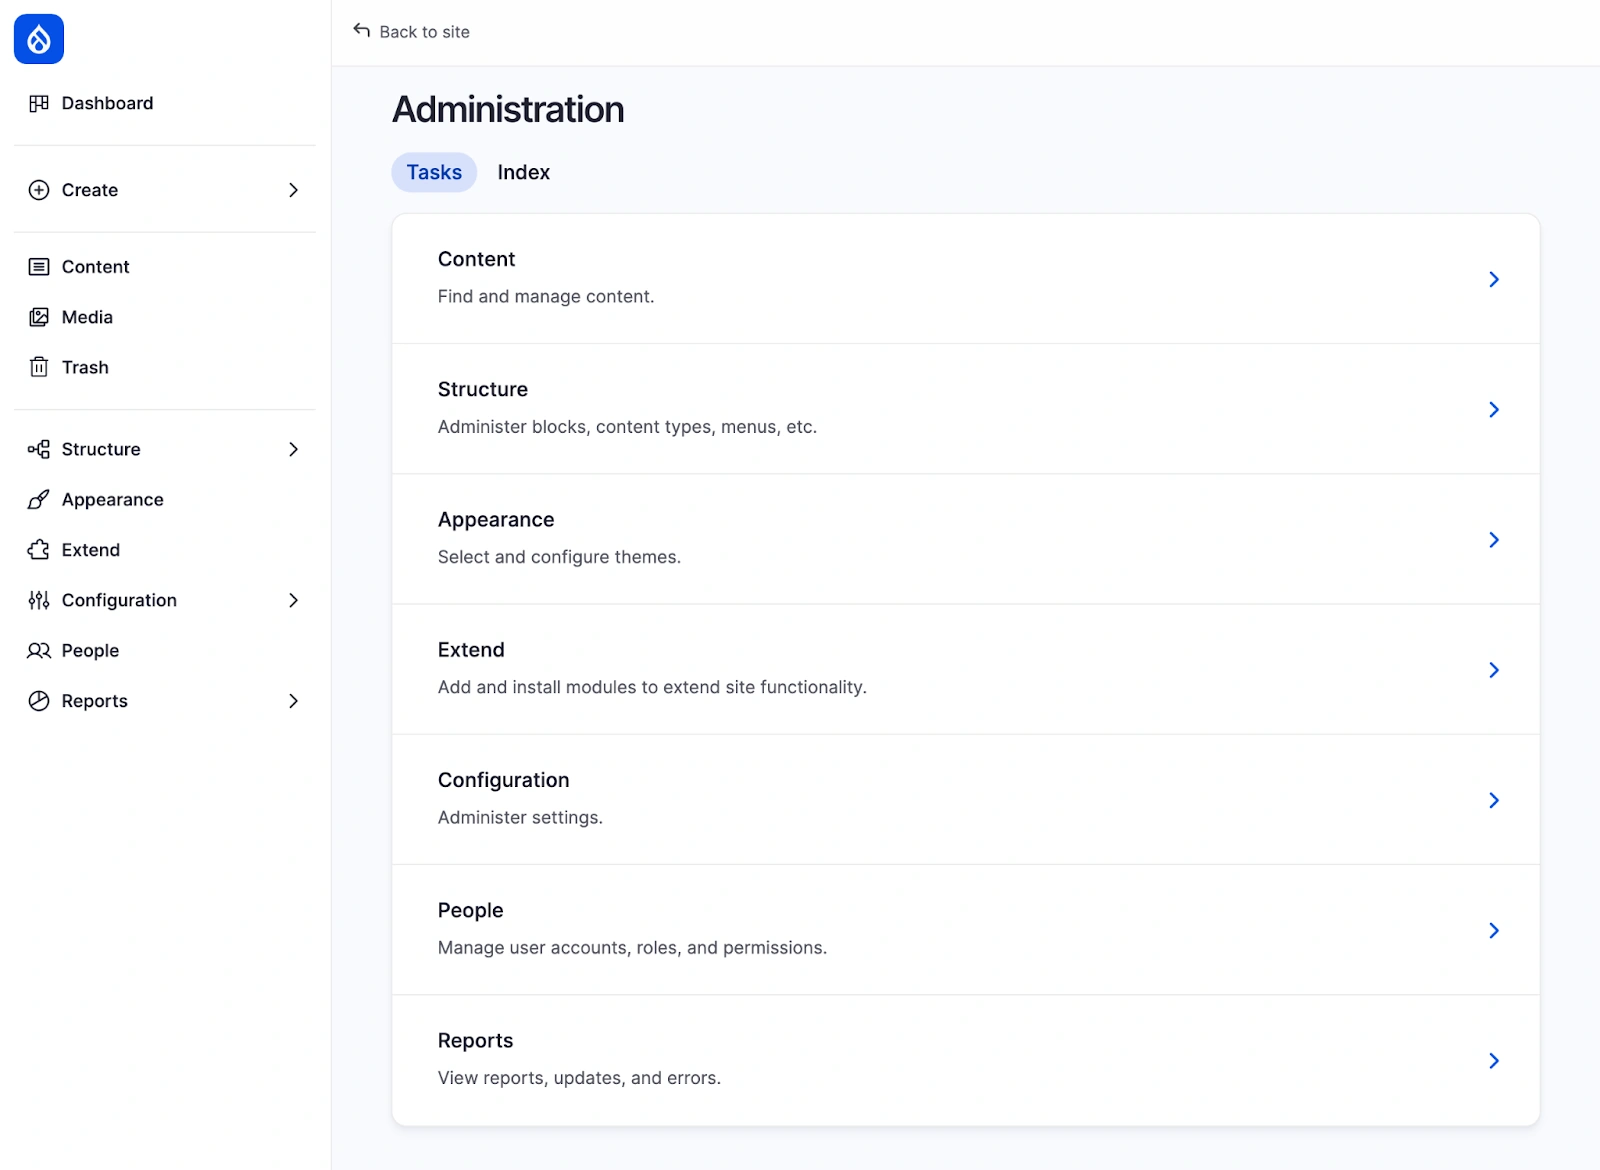Click the Back to site arrow icon

click(362, 31)
